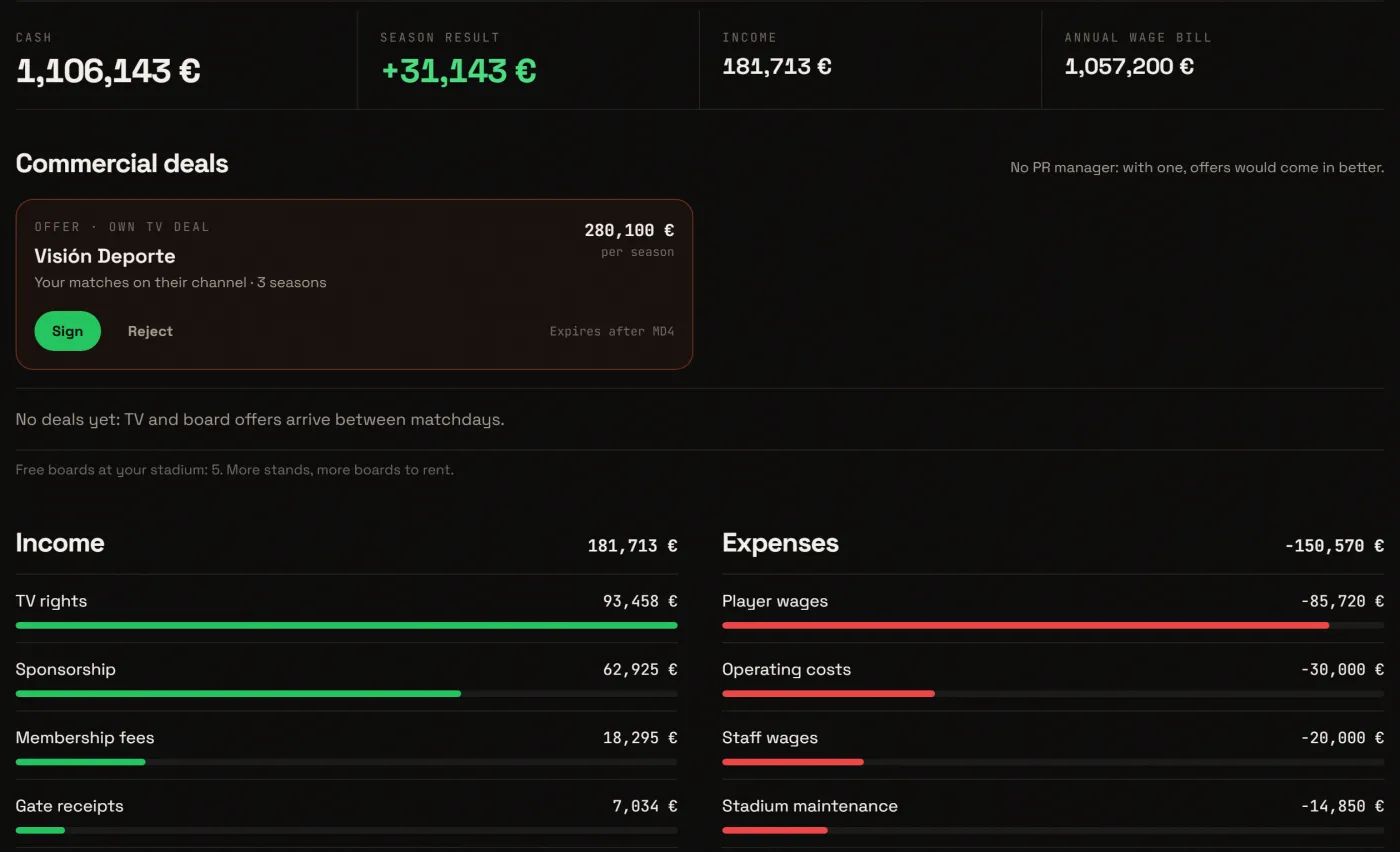Click the TV rights label

coord(51,601)
